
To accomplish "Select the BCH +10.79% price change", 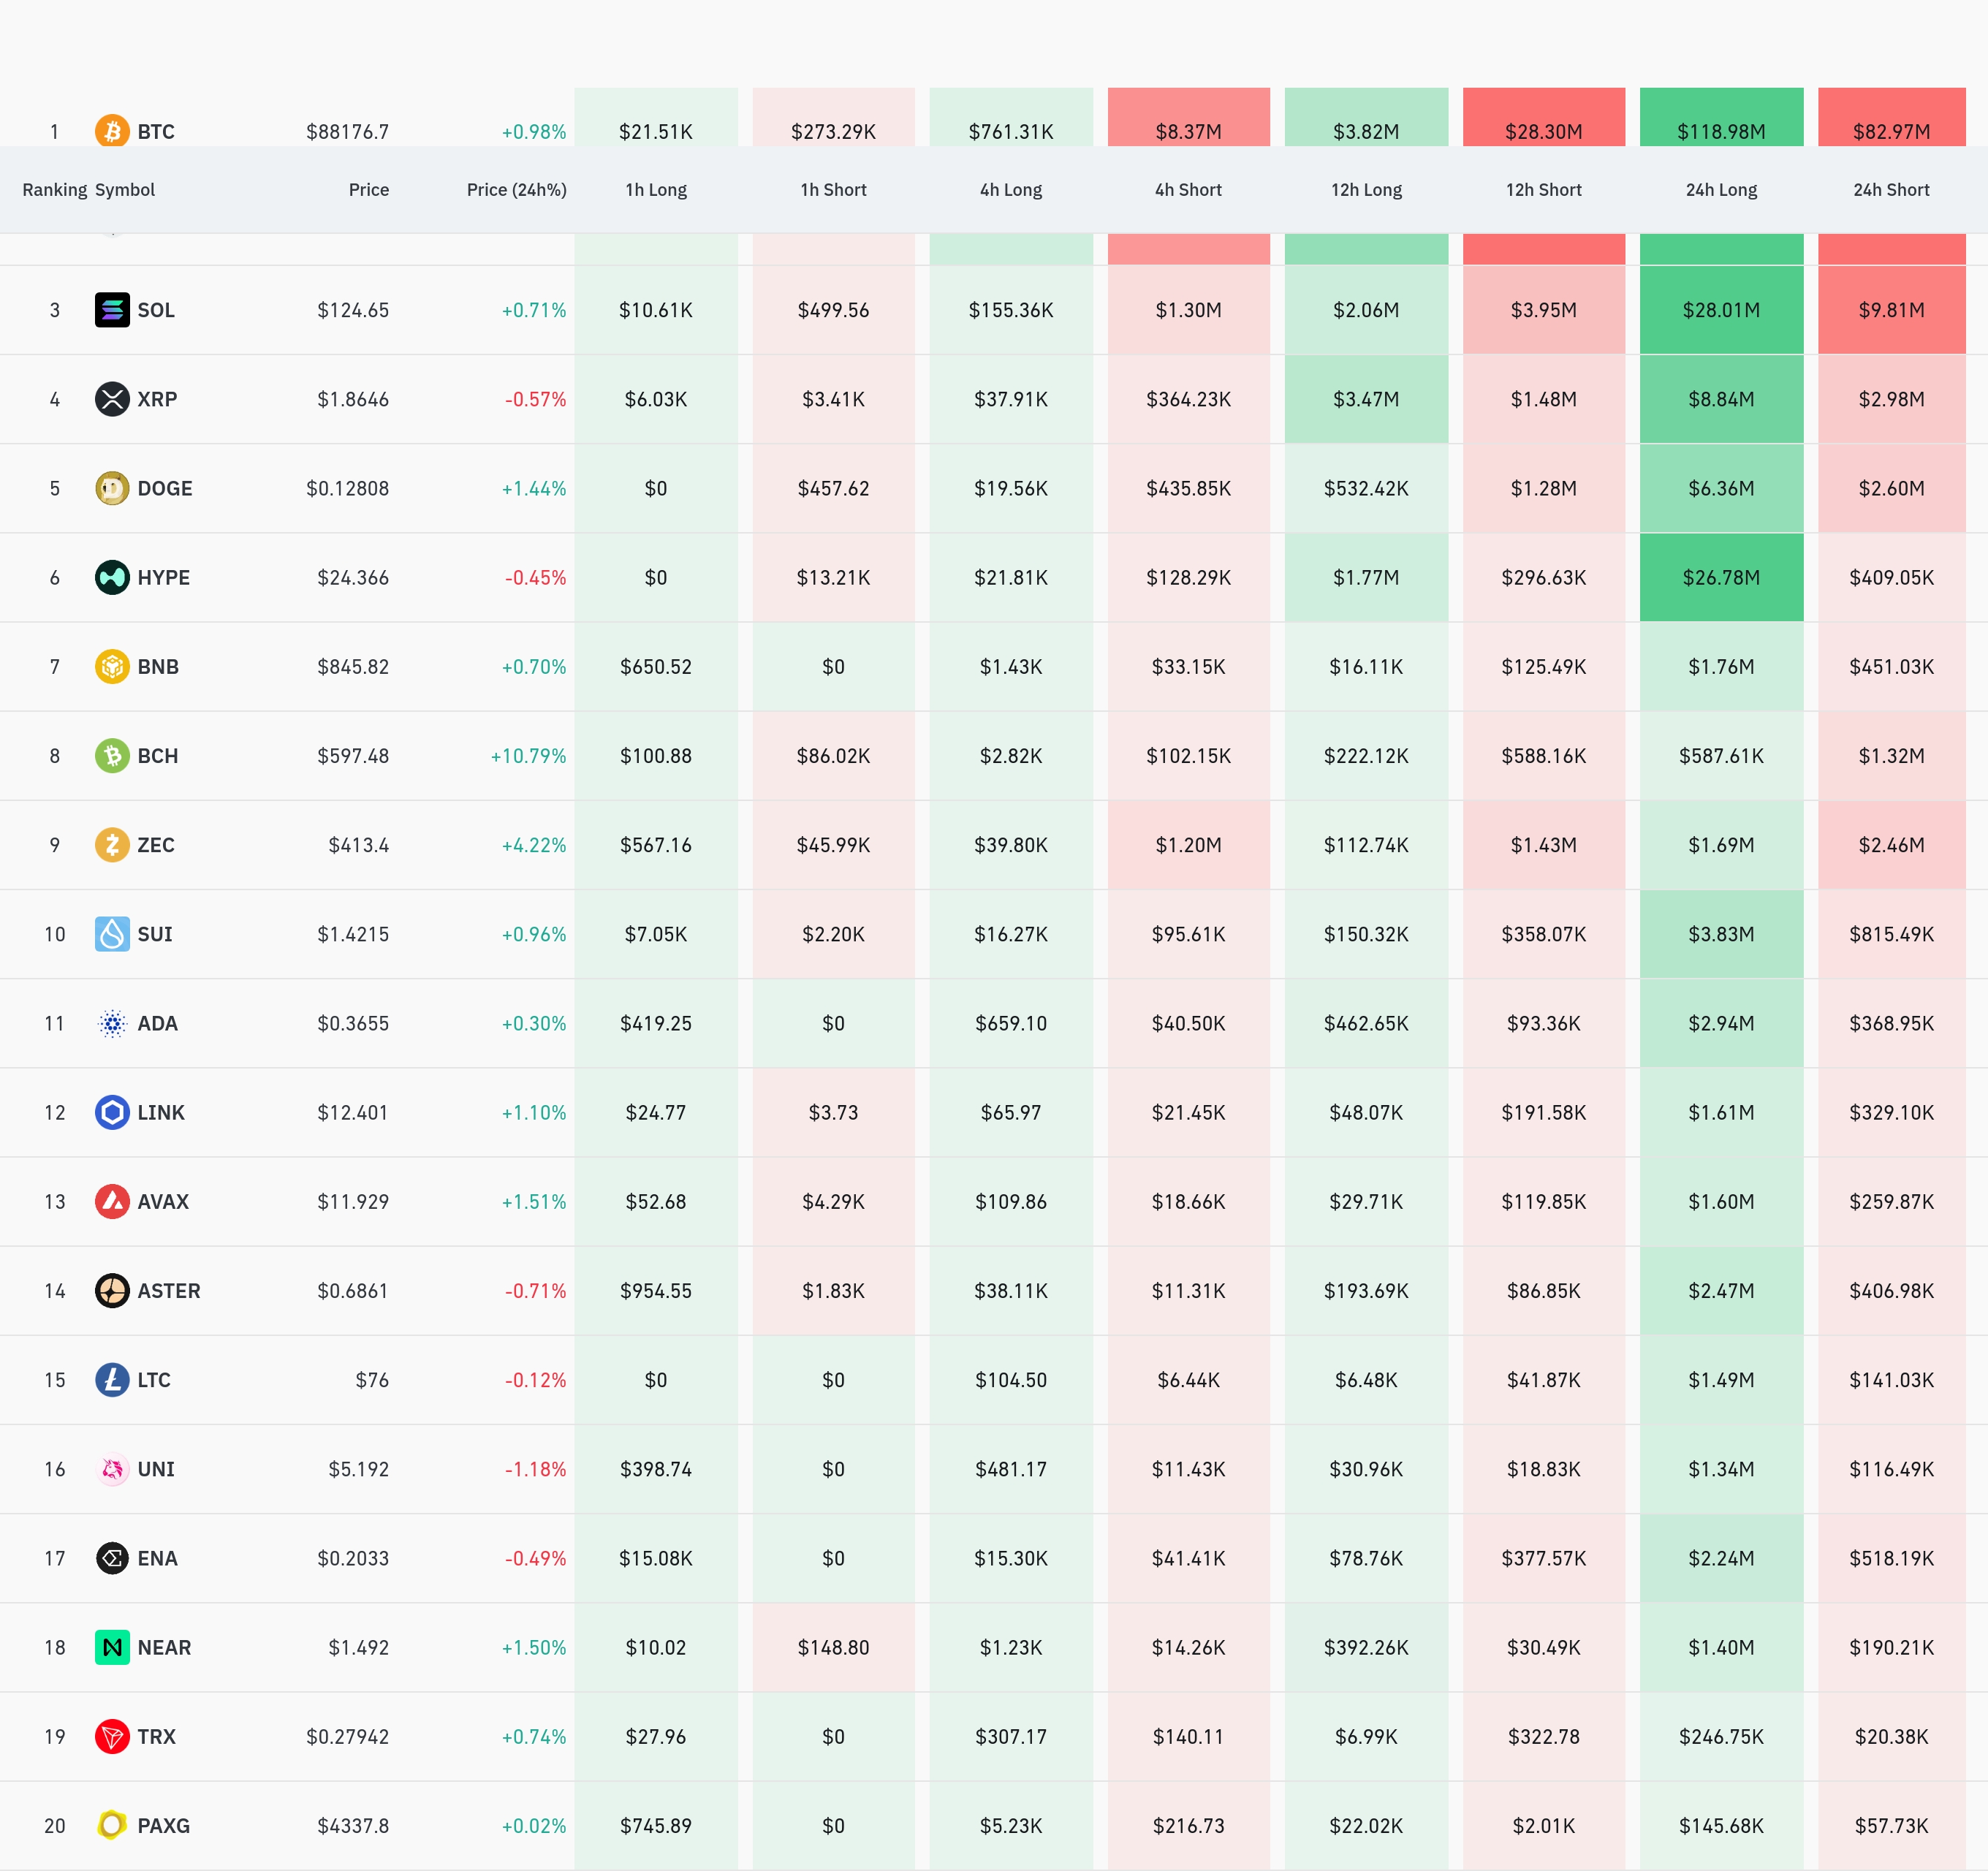I will tap(528, 756).
